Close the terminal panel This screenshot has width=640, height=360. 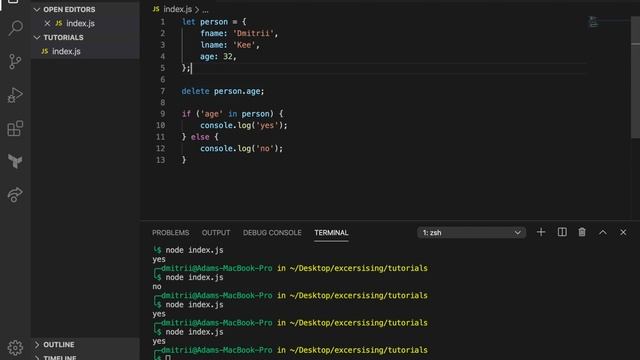tap(623, 232)
